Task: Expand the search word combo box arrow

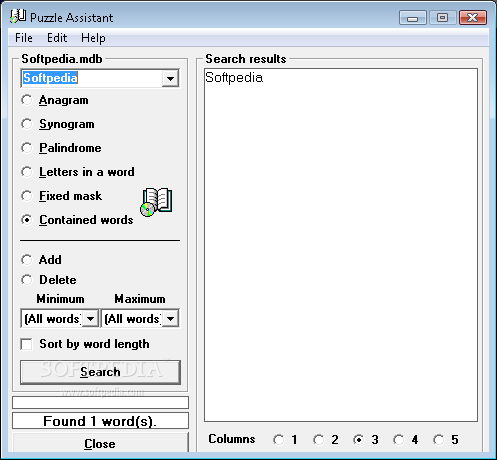Action: 170,79
